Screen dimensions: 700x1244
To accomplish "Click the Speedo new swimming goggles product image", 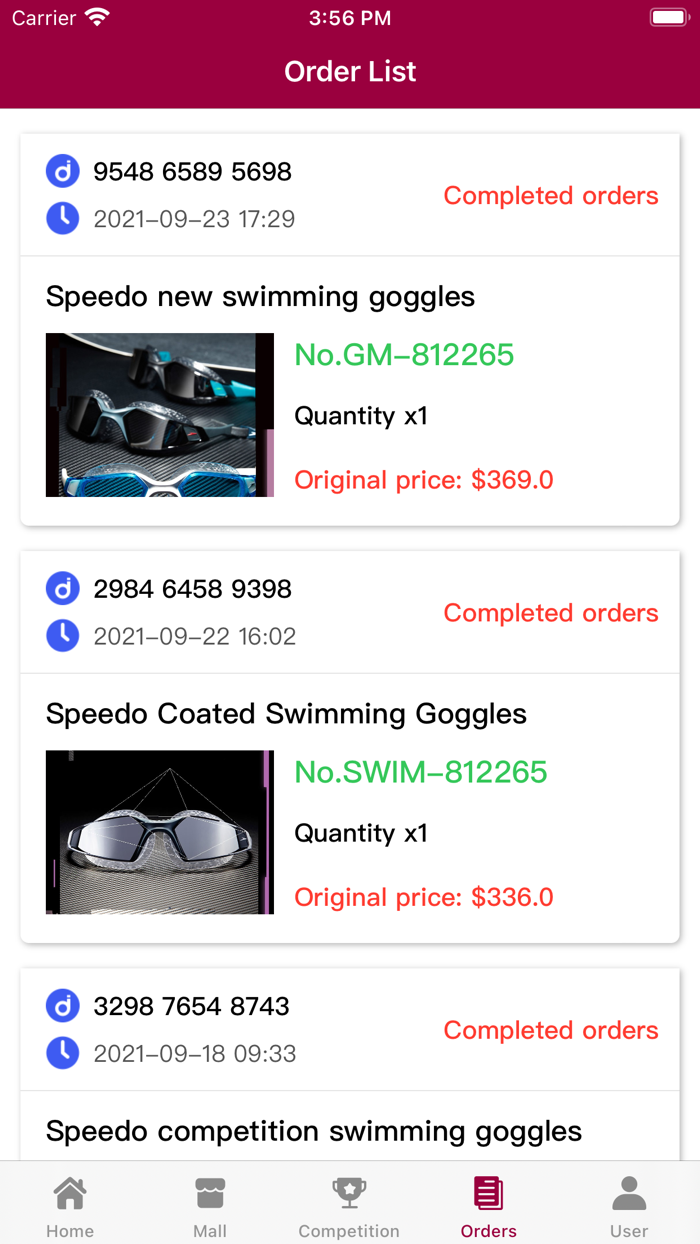I will [159, 414].
